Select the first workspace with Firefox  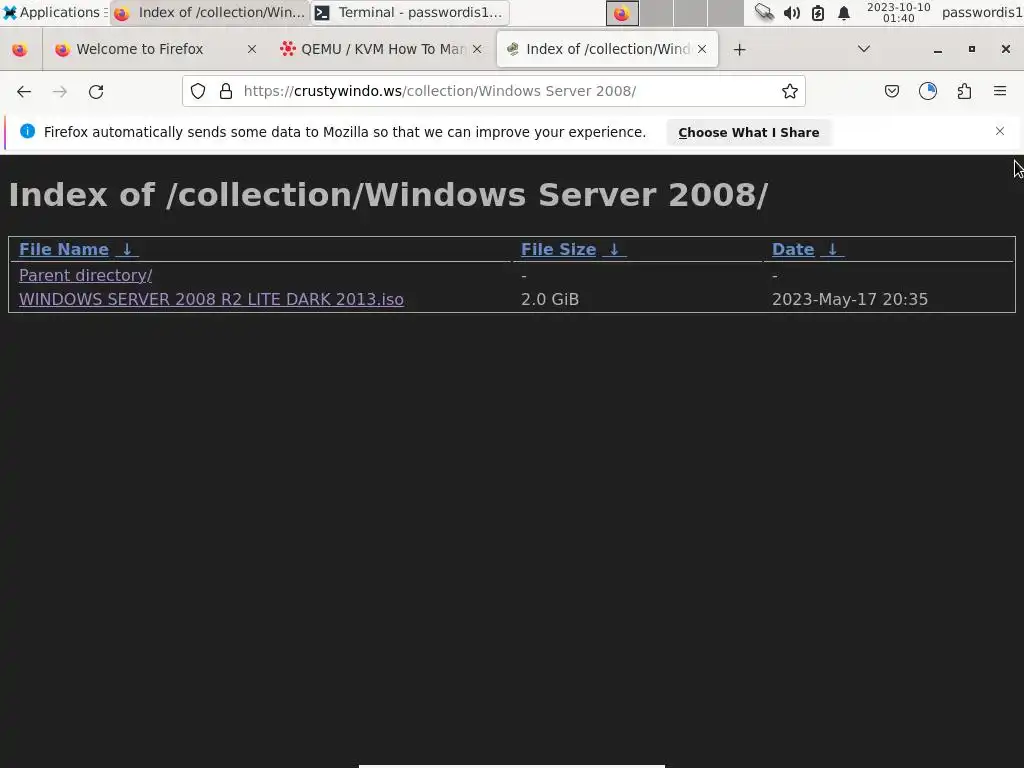(x=622, y=13)
